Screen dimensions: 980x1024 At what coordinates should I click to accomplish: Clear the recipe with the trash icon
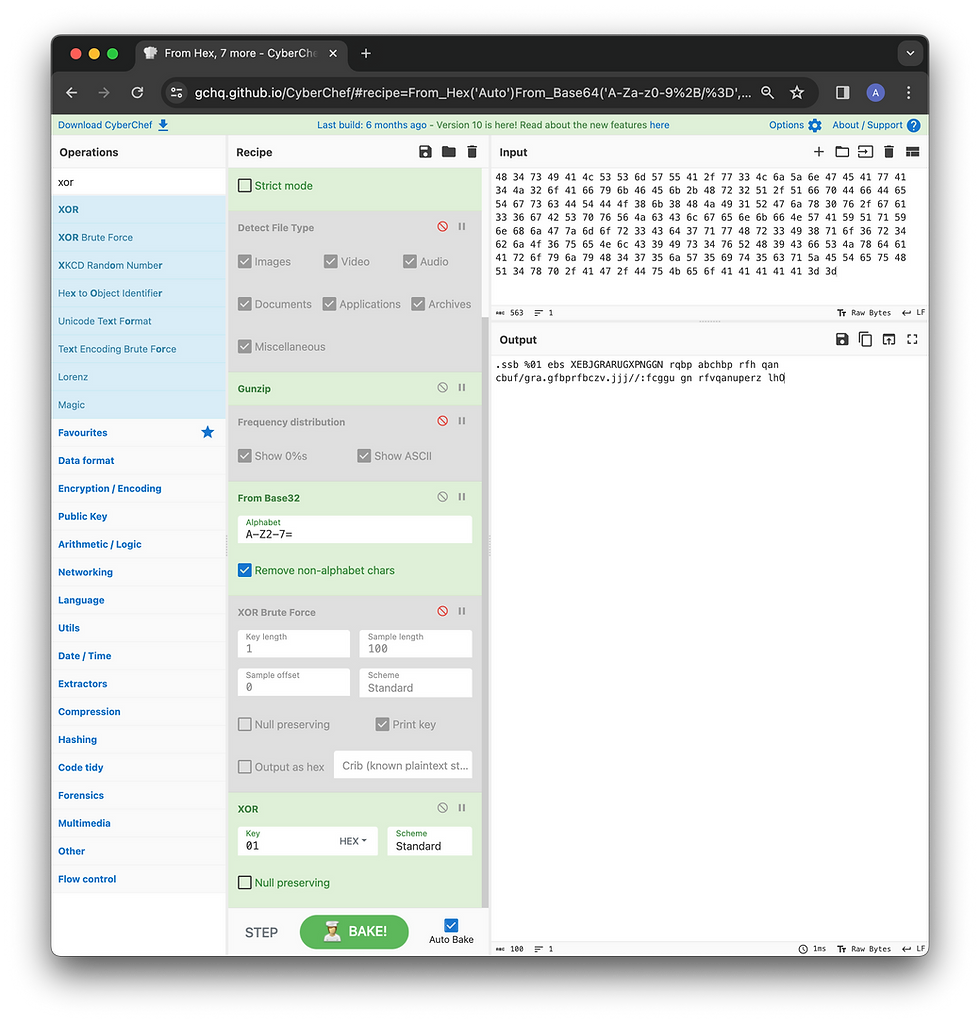pyautogui.click(x=472, y=152)
